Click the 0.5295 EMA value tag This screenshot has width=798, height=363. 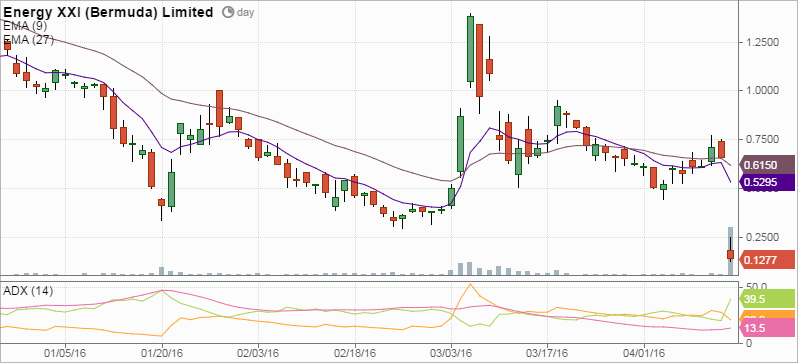pyautogui.click(x=766, y=182)
